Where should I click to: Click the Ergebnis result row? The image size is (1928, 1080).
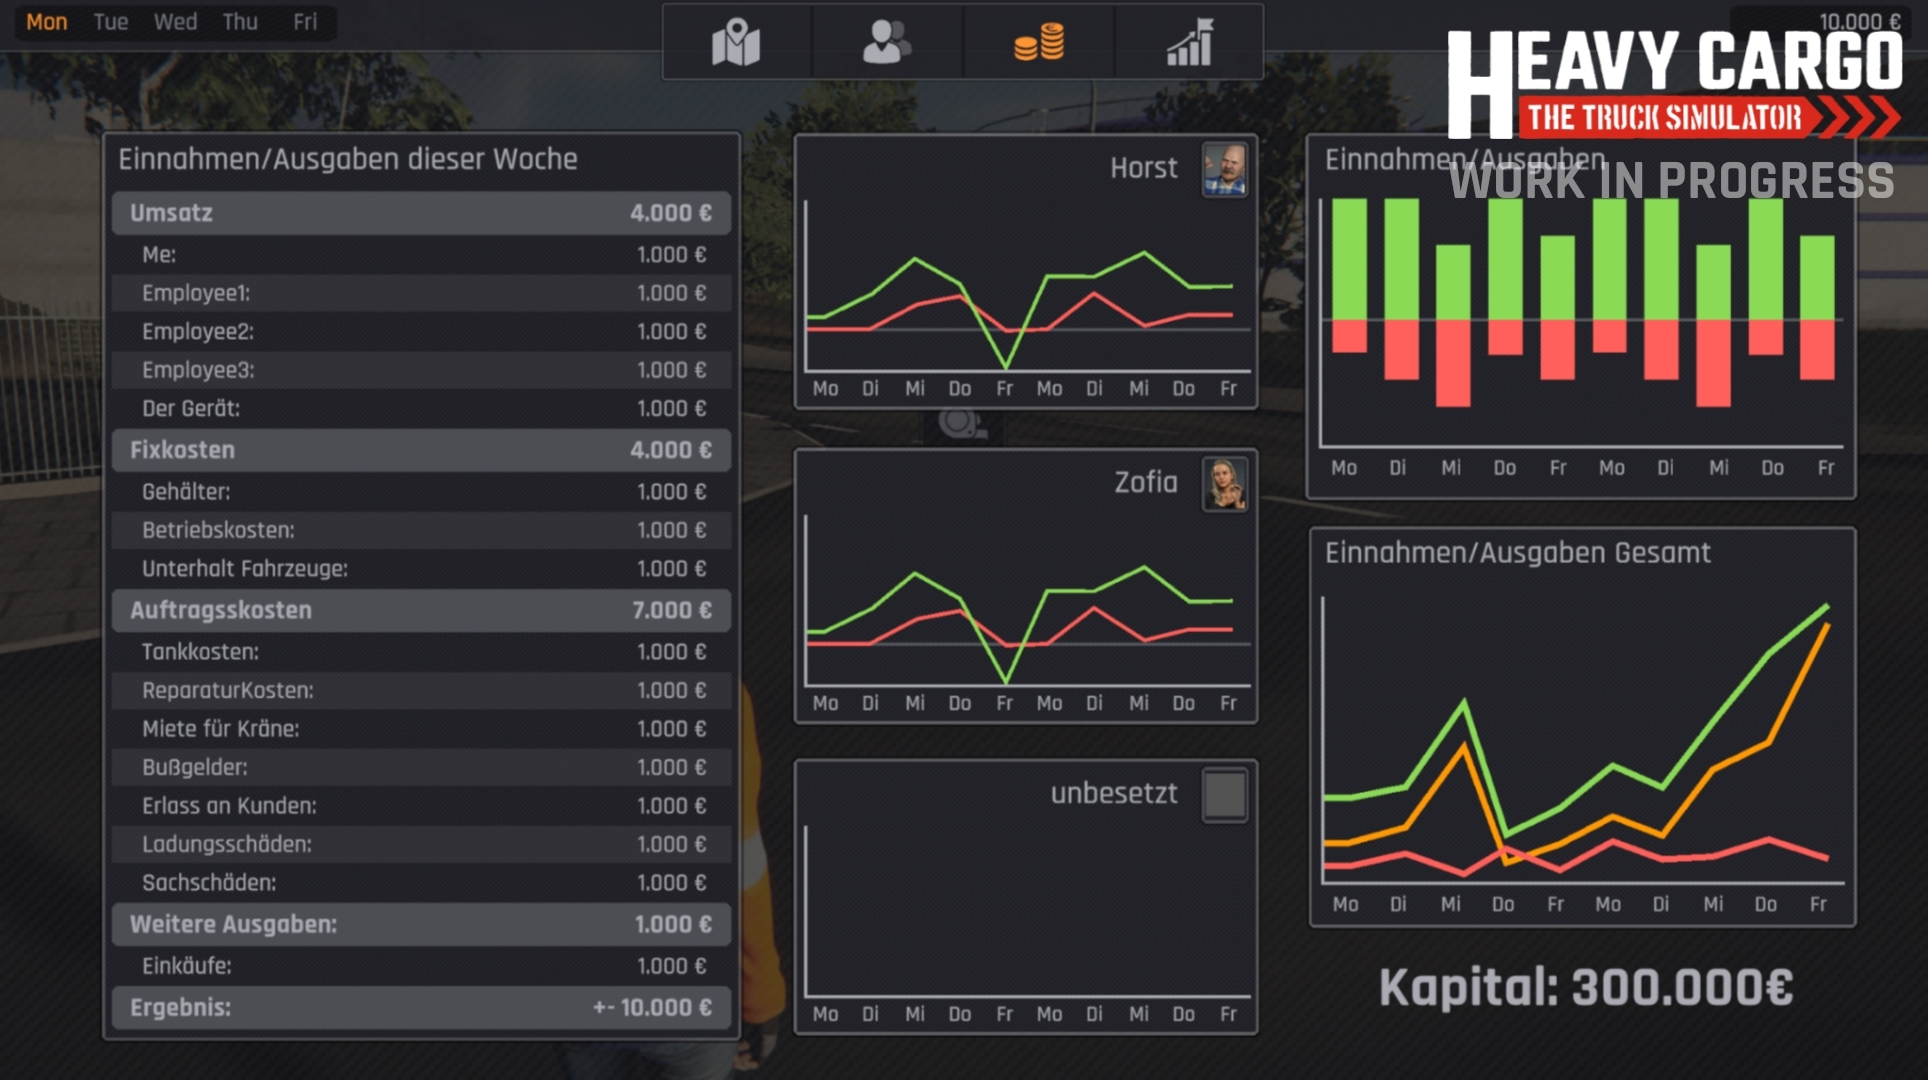[x=421, y=1007]
